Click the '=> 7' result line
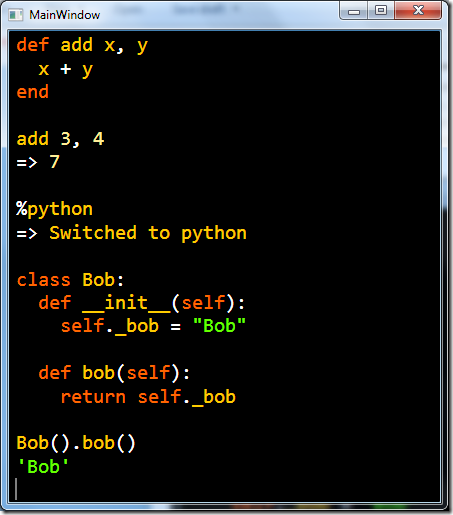Image resolution: width=453 pixels, height=515 pixels. click(x=38, y=162)
